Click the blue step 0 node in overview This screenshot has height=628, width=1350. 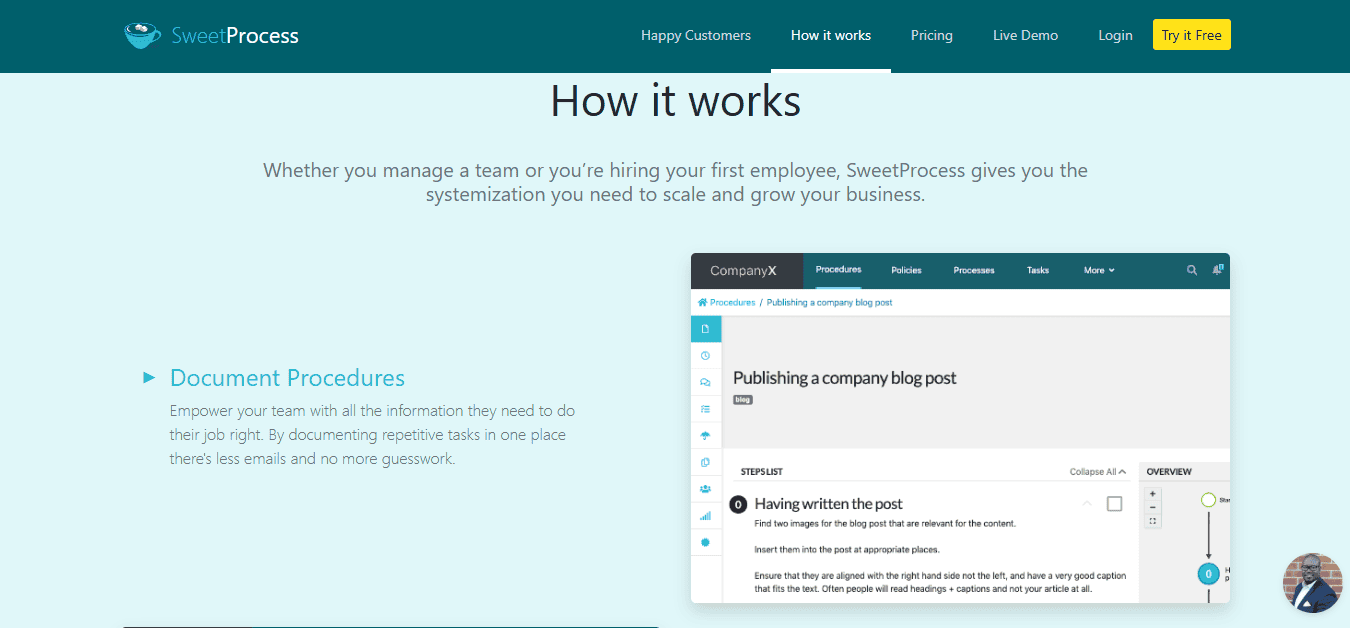[x=1208, y=574]
